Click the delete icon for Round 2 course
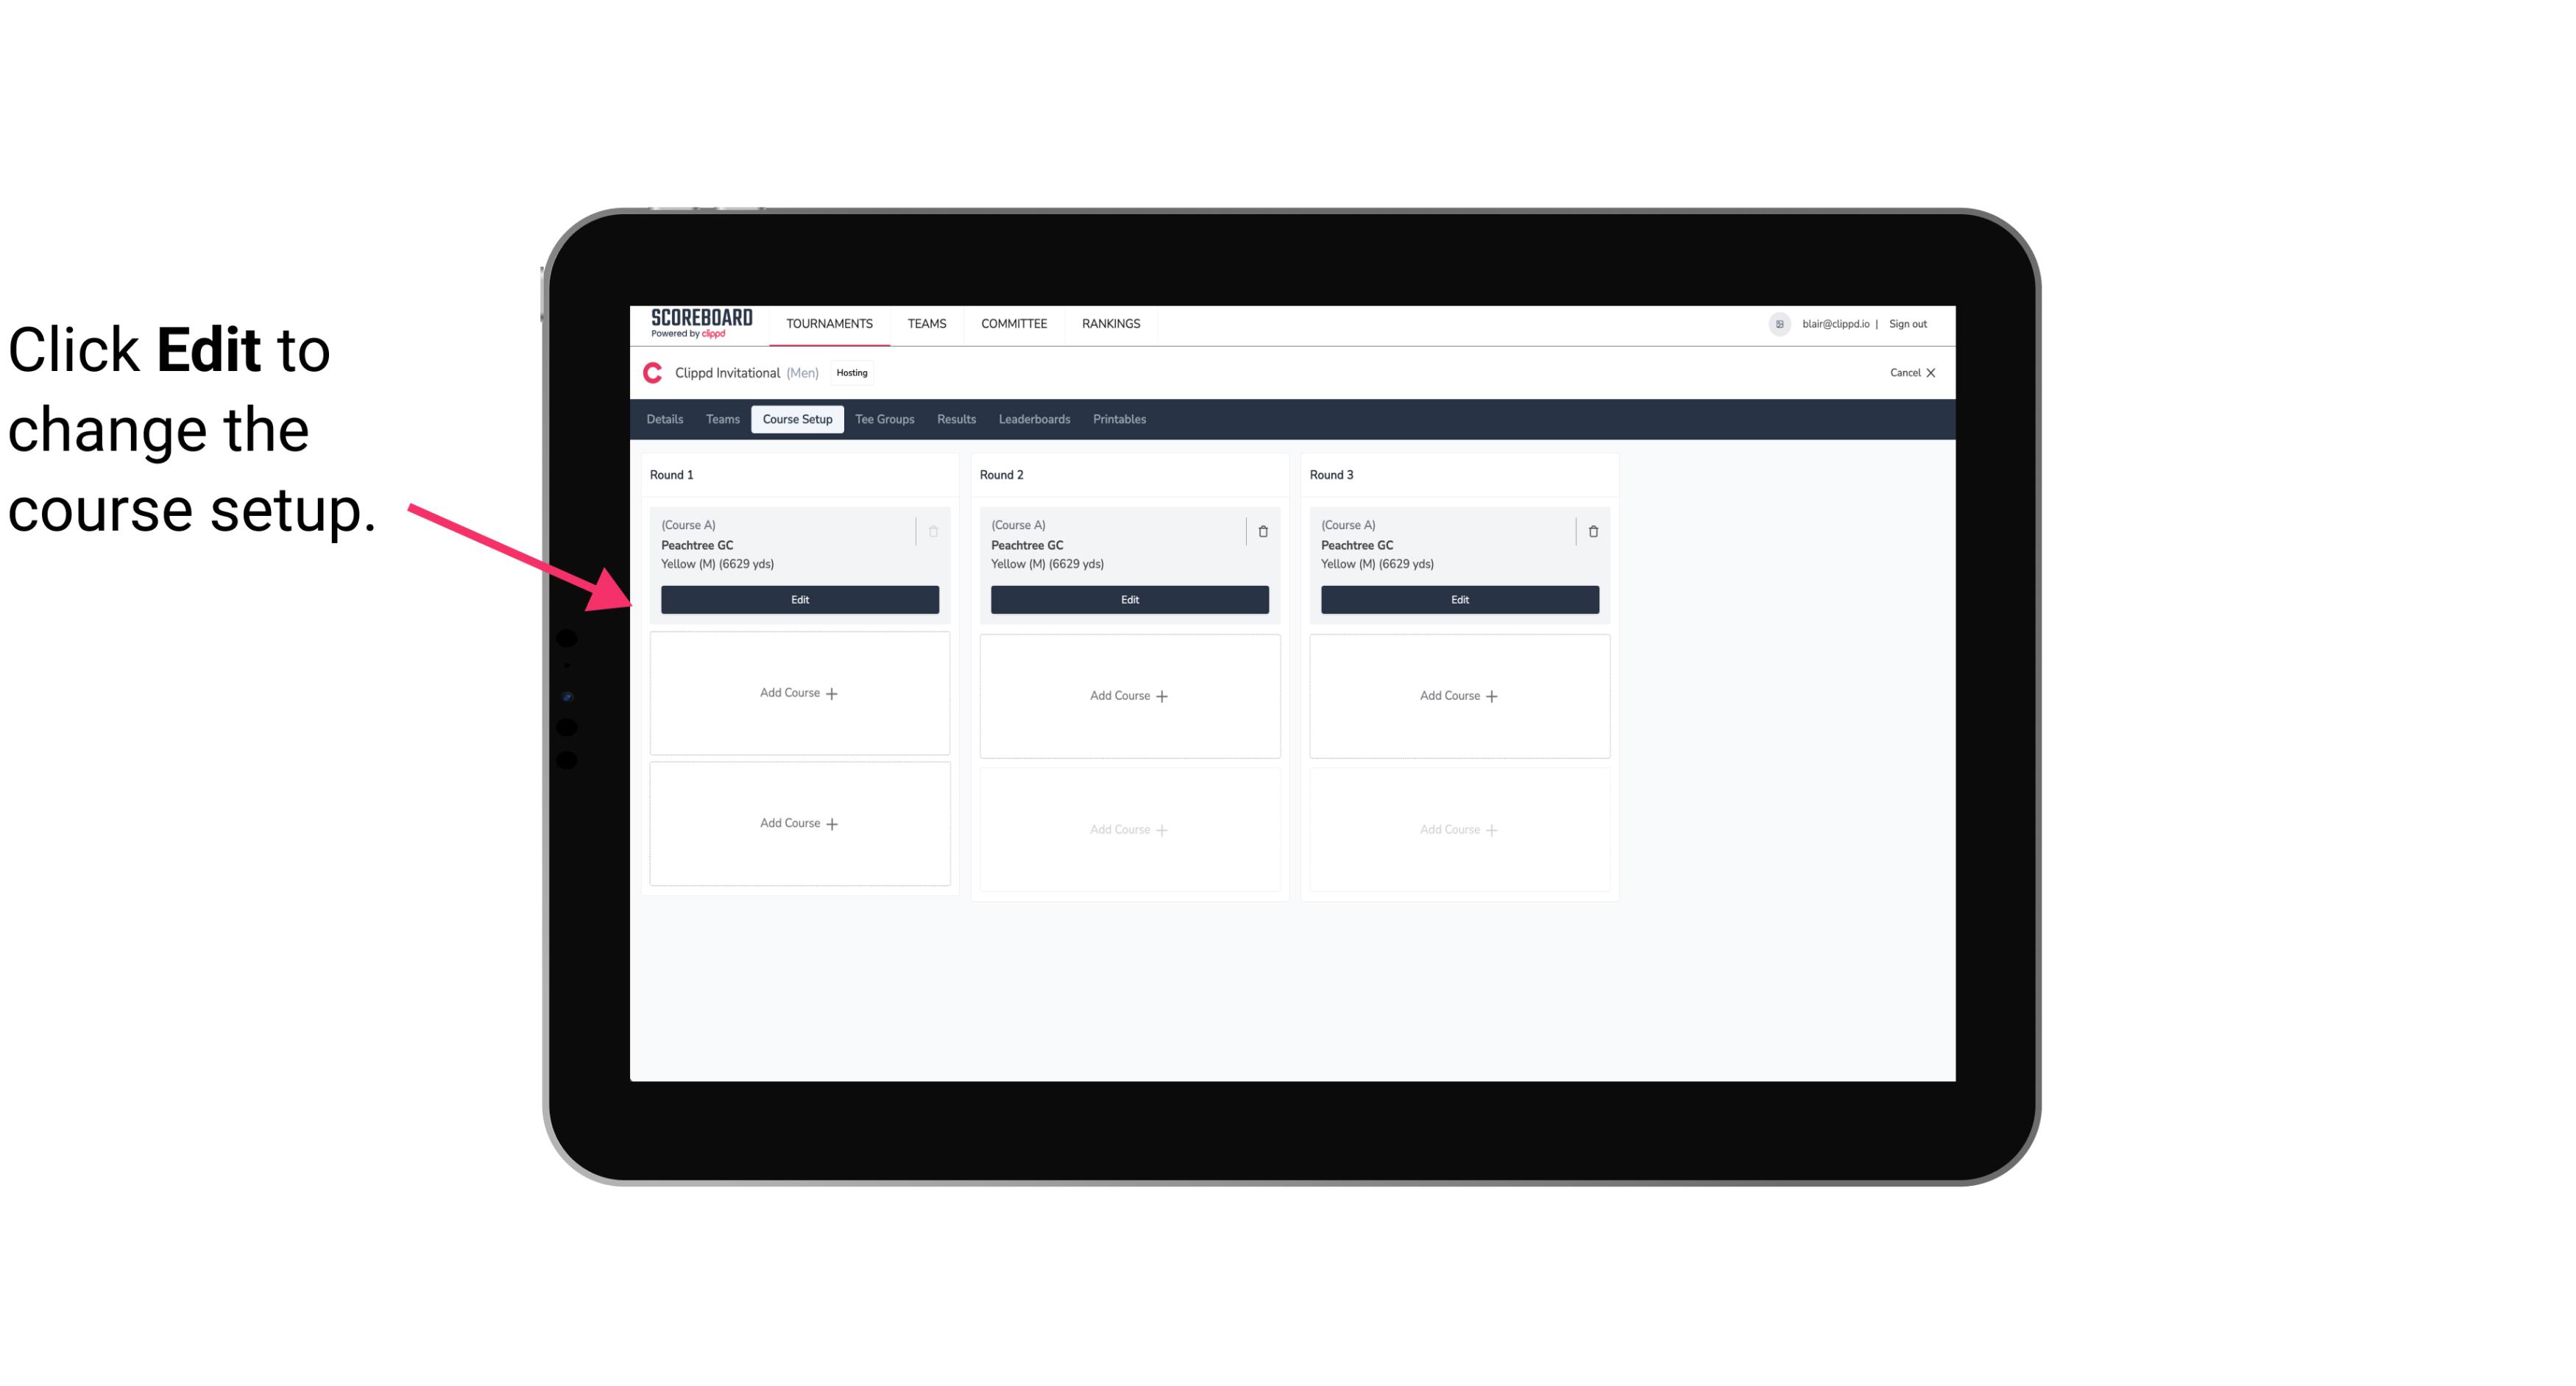Viewport: 2576px width, 1386px height. pos(1262,531)
